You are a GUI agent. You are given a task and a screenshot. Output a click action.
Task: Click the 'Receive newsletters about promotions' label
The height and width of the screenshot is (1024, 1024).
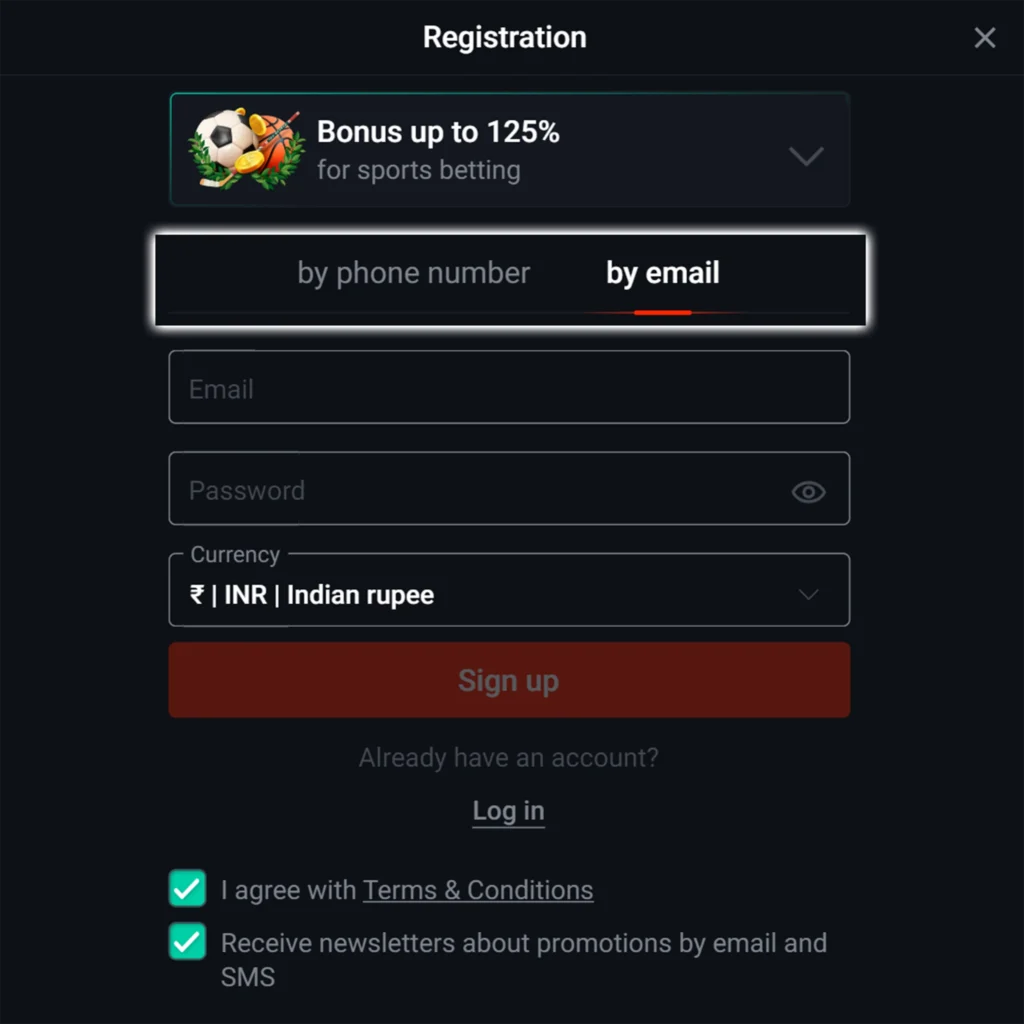(523, 943)
